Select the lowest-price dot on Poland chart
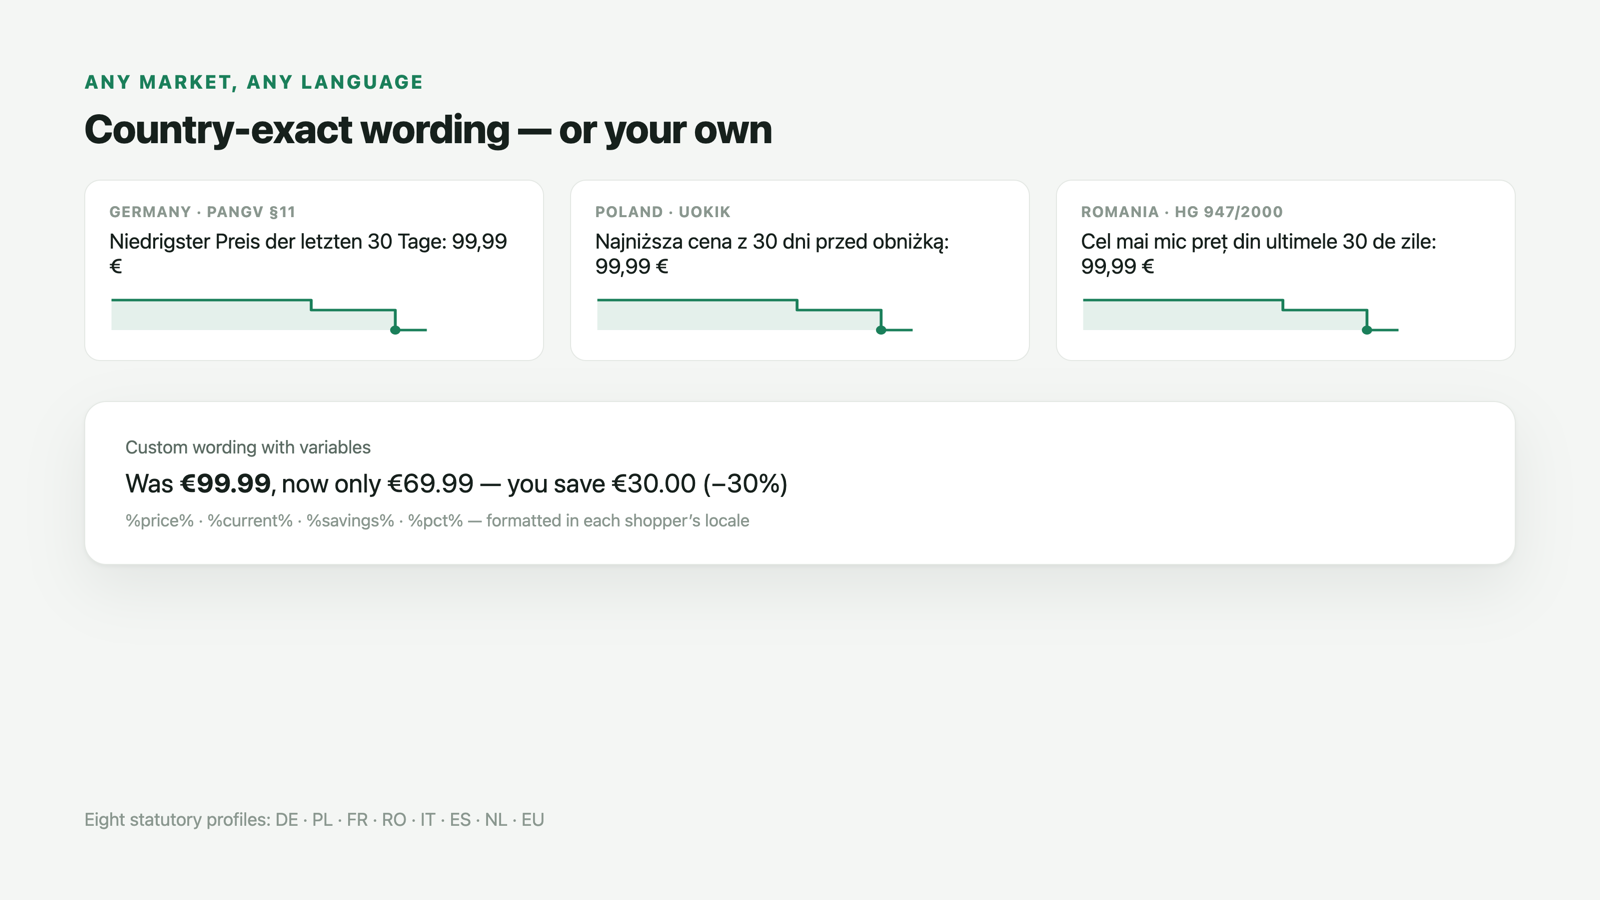The width and height of the screenshot is (1600, 900). coord(881,330)
